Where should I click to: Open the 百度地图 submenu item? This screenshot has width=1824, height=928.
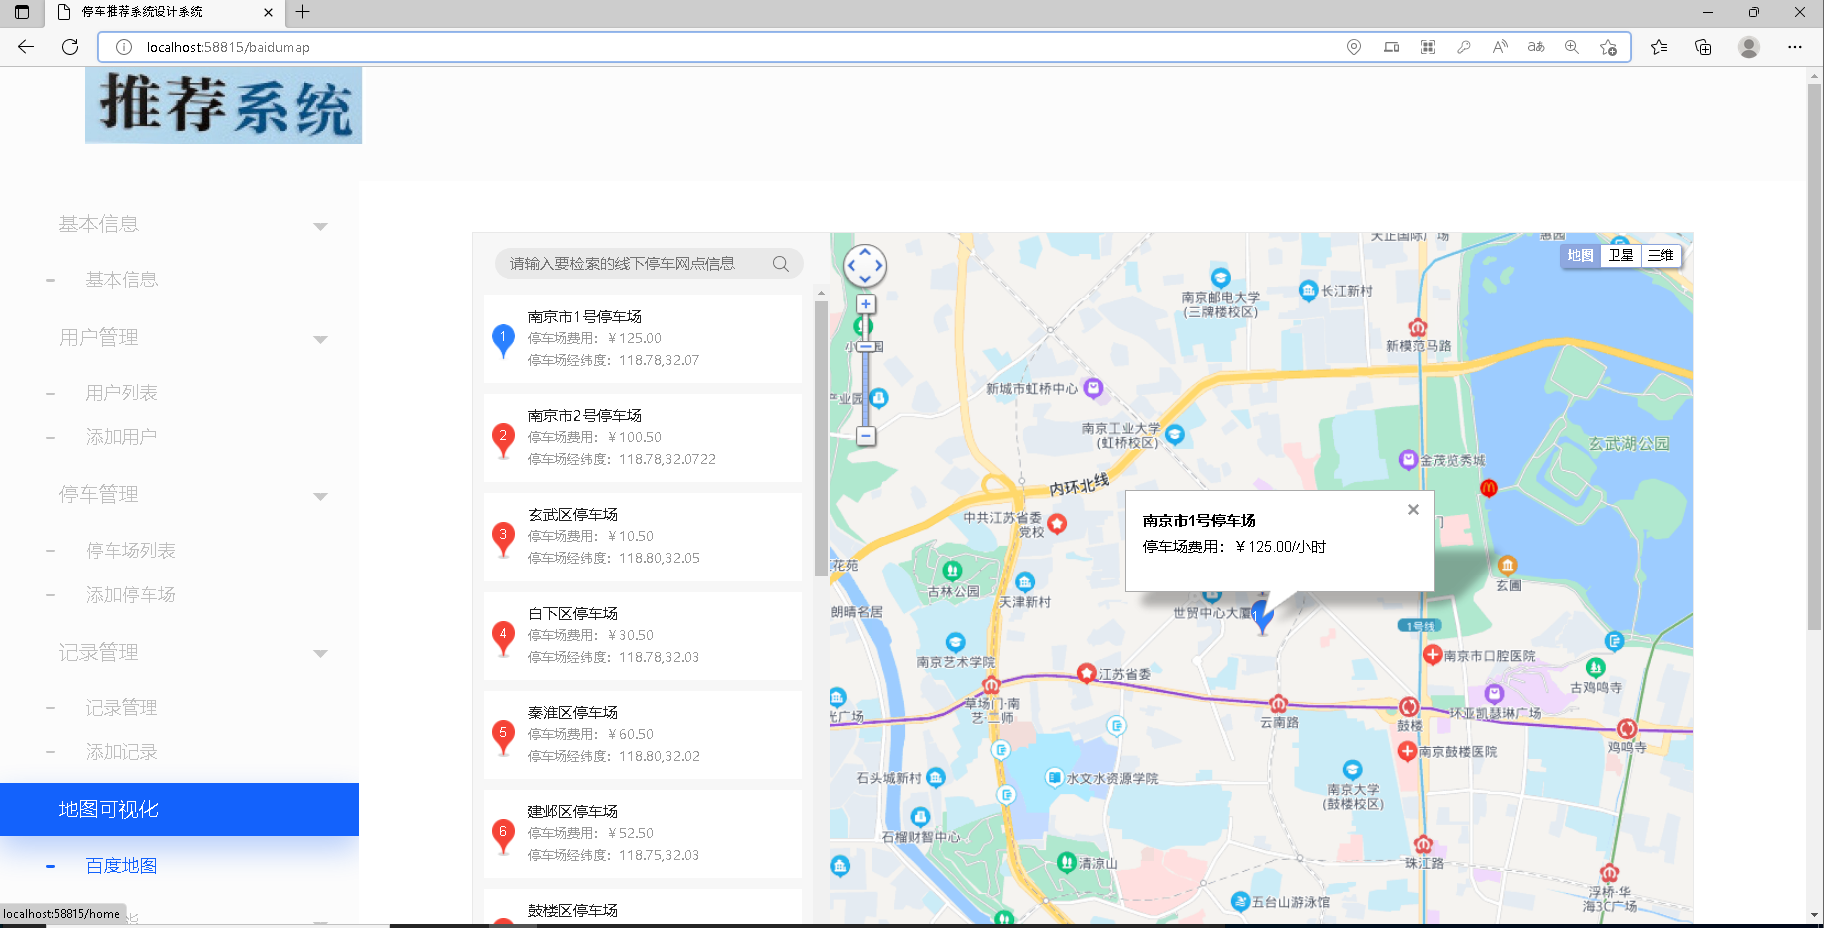[122, 866]
